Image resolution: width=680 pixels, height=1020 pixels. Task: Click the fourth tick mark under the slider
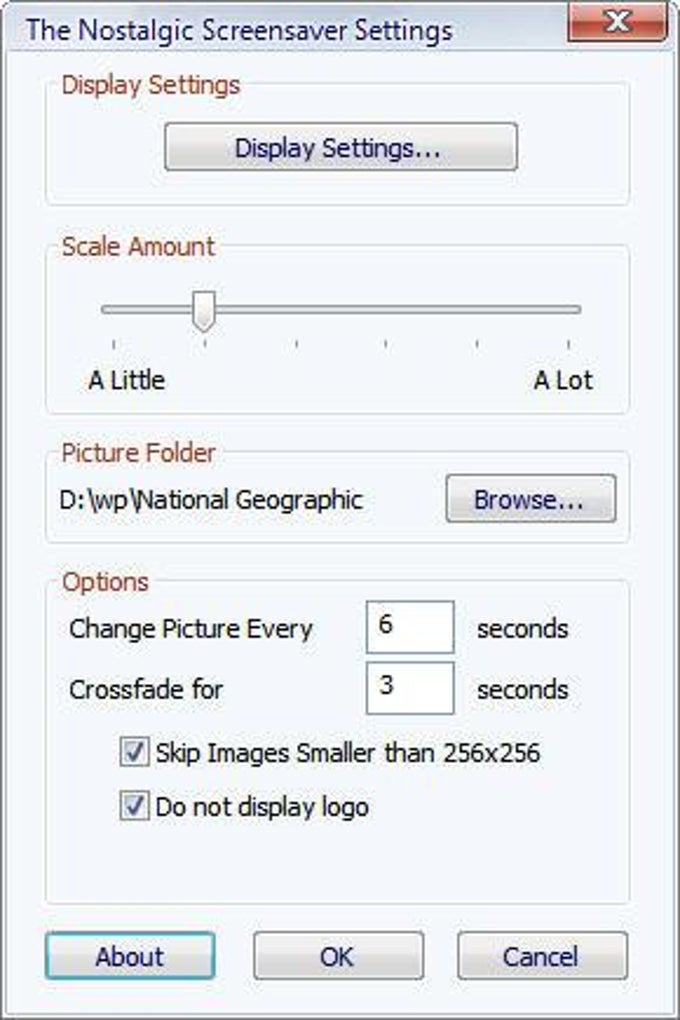pyautogui.click(x=386, y=344)
